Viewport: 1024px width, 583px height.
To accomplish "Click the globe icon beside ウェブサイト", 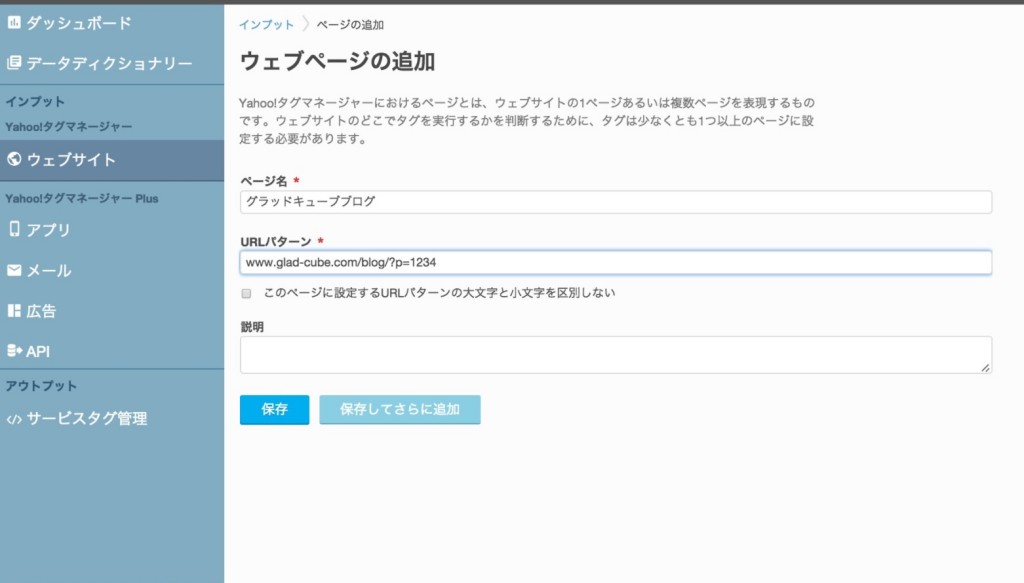I will tap(14, 159).
